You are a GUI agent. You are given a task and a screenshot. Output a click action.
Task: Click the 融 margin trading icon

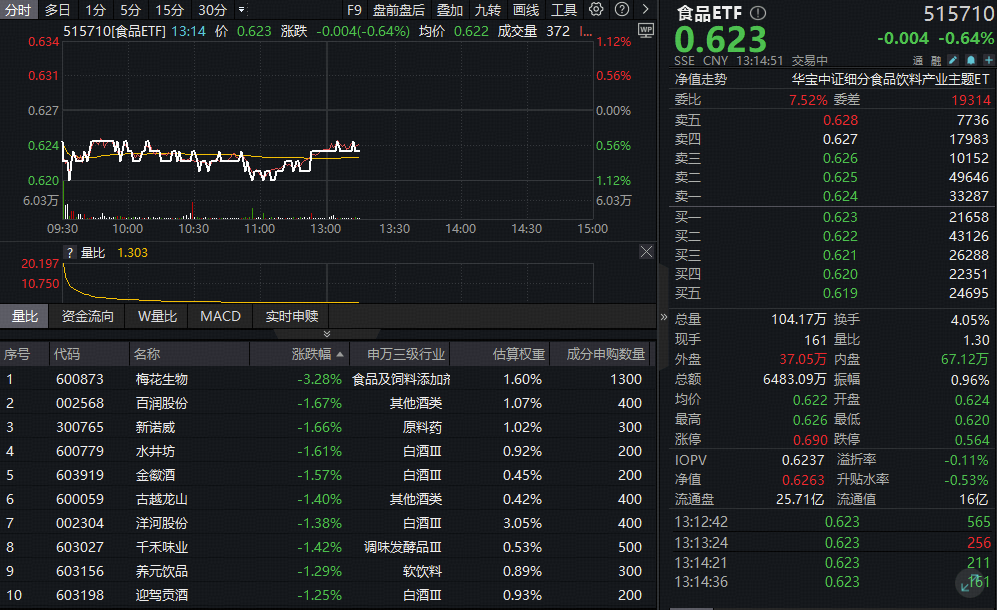936,60
